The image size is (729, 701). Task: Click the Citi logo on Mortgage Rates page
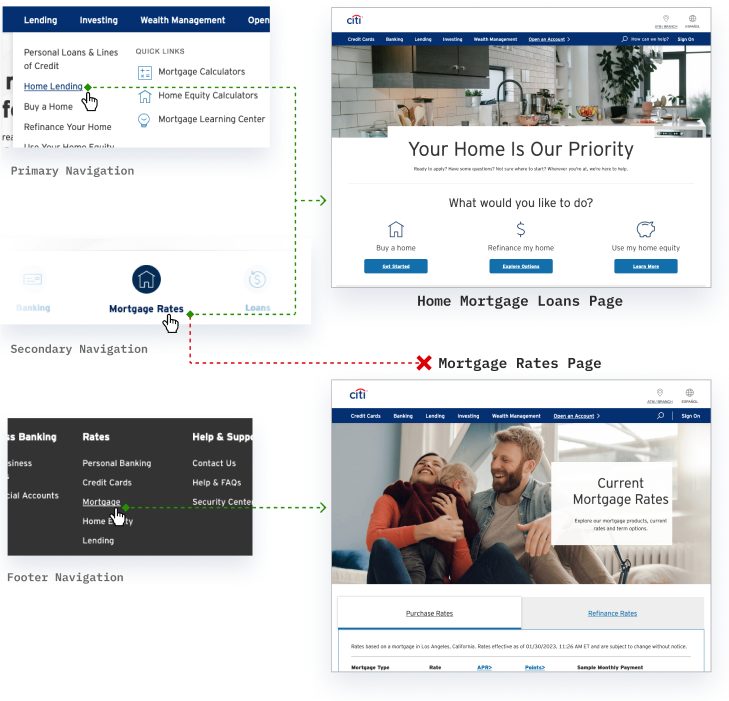click(358, 395)
